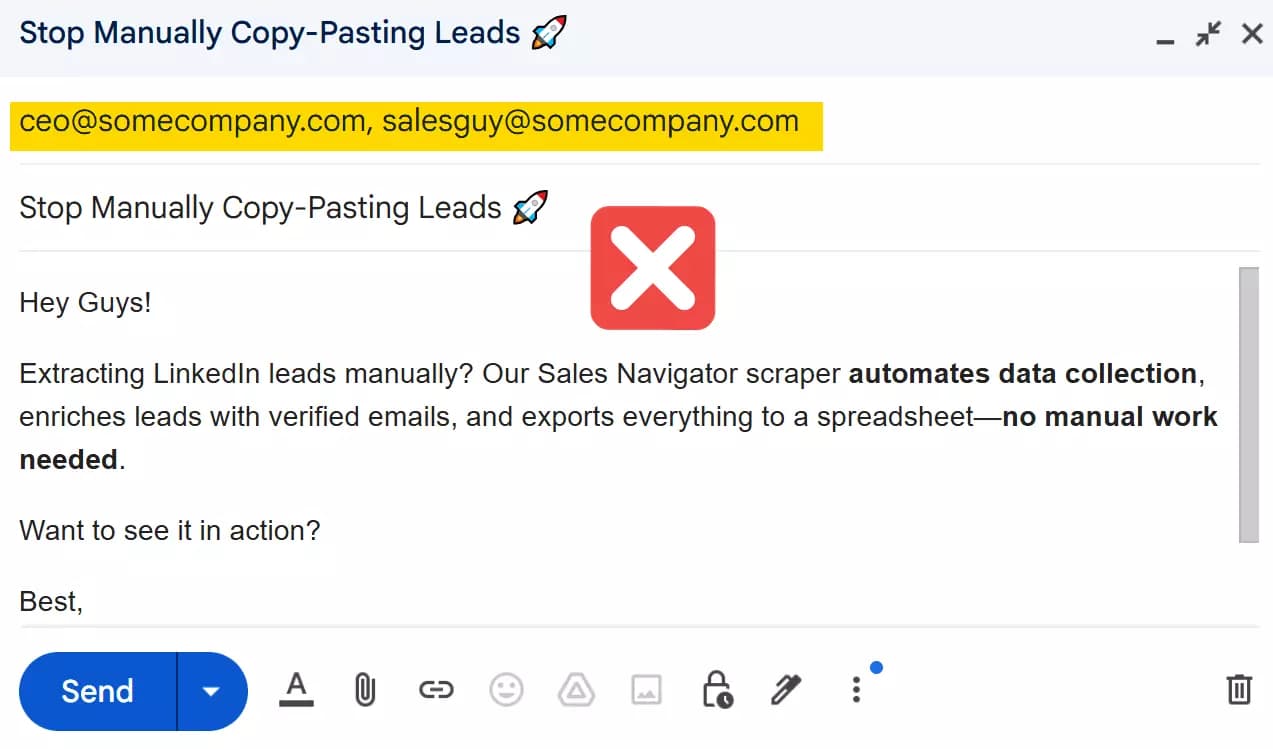Viewport: 1273px width, 749px height.
Task: Click the email body scrollbar
Action: coord(1249,405)
